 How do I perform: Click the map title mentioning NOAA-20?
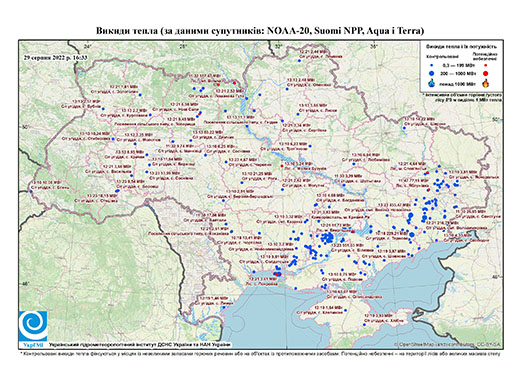pos(260,31)
